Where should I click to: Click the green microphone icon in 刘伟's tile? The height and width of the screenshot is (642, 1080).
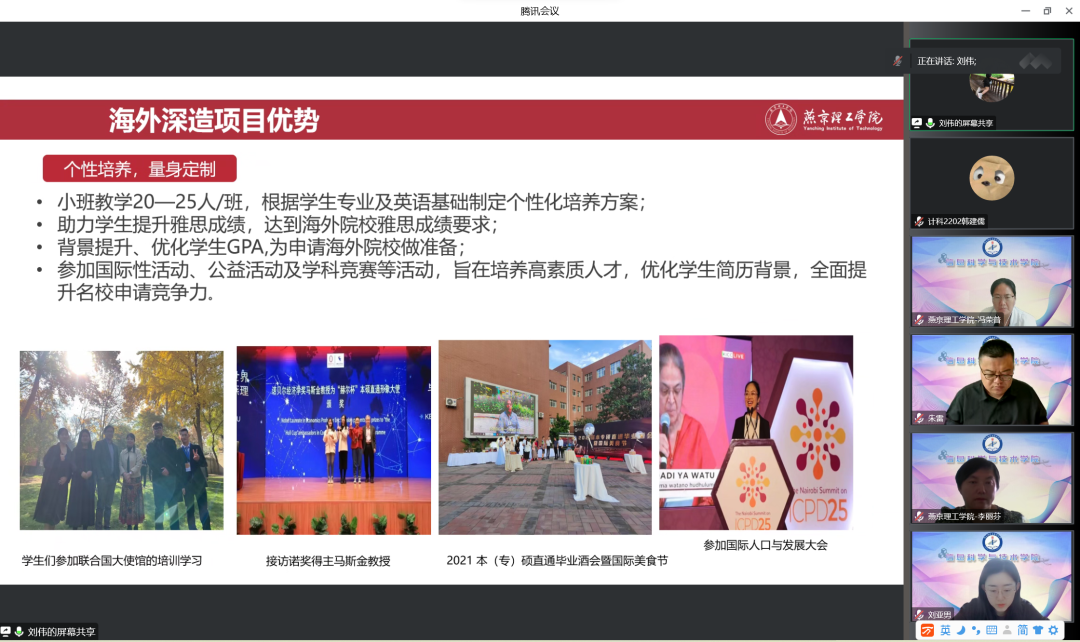[x=930, y=123]
